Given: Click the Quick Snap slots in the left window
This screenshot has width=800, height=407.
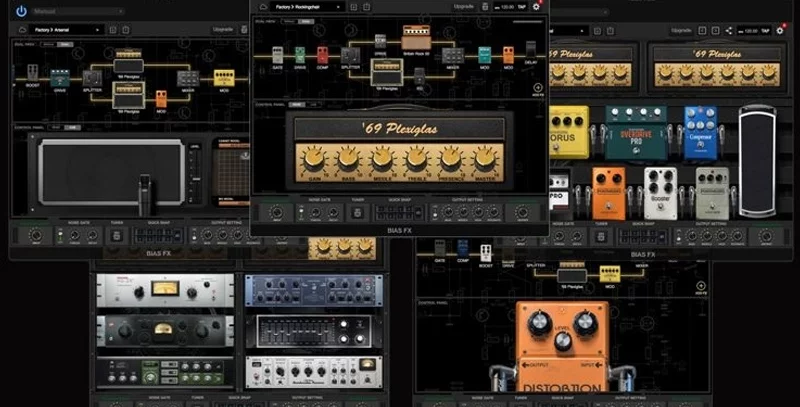Looking at the screenshot, I should tap(158, 236).
